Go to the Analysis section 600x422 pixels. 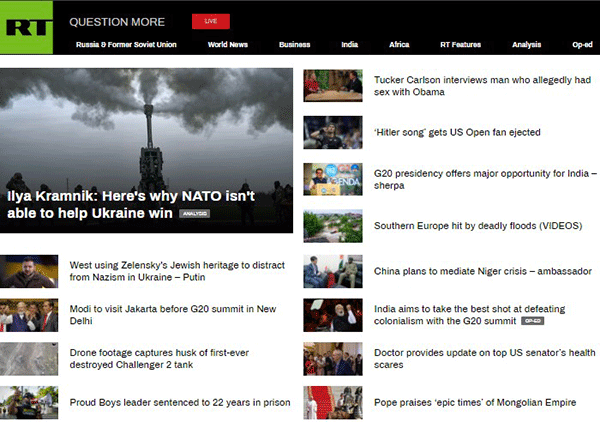(x=527, y=45)
